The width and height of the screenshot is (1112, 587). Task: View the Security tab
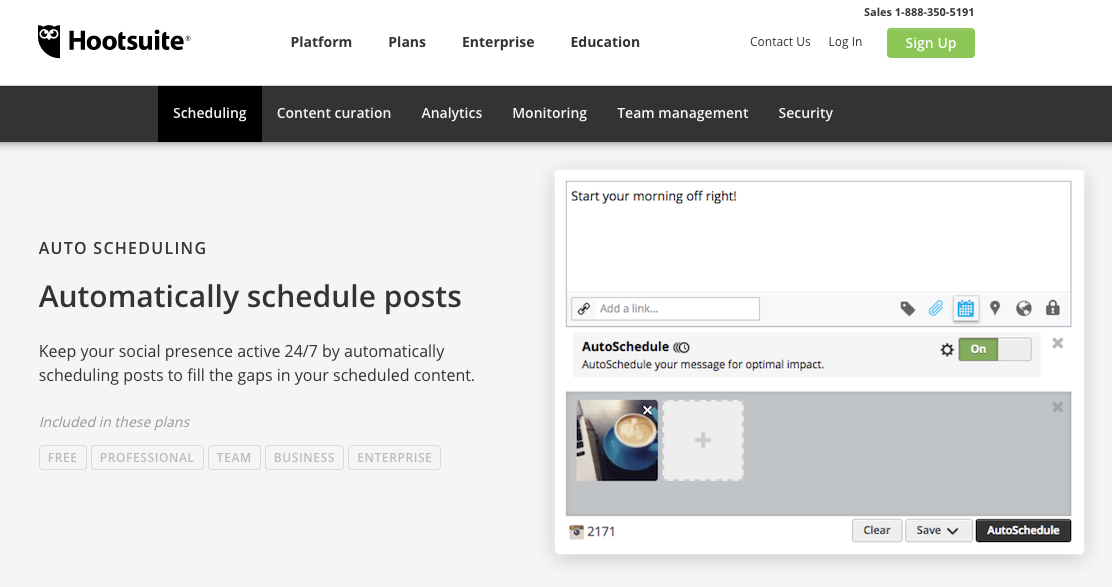806,113
